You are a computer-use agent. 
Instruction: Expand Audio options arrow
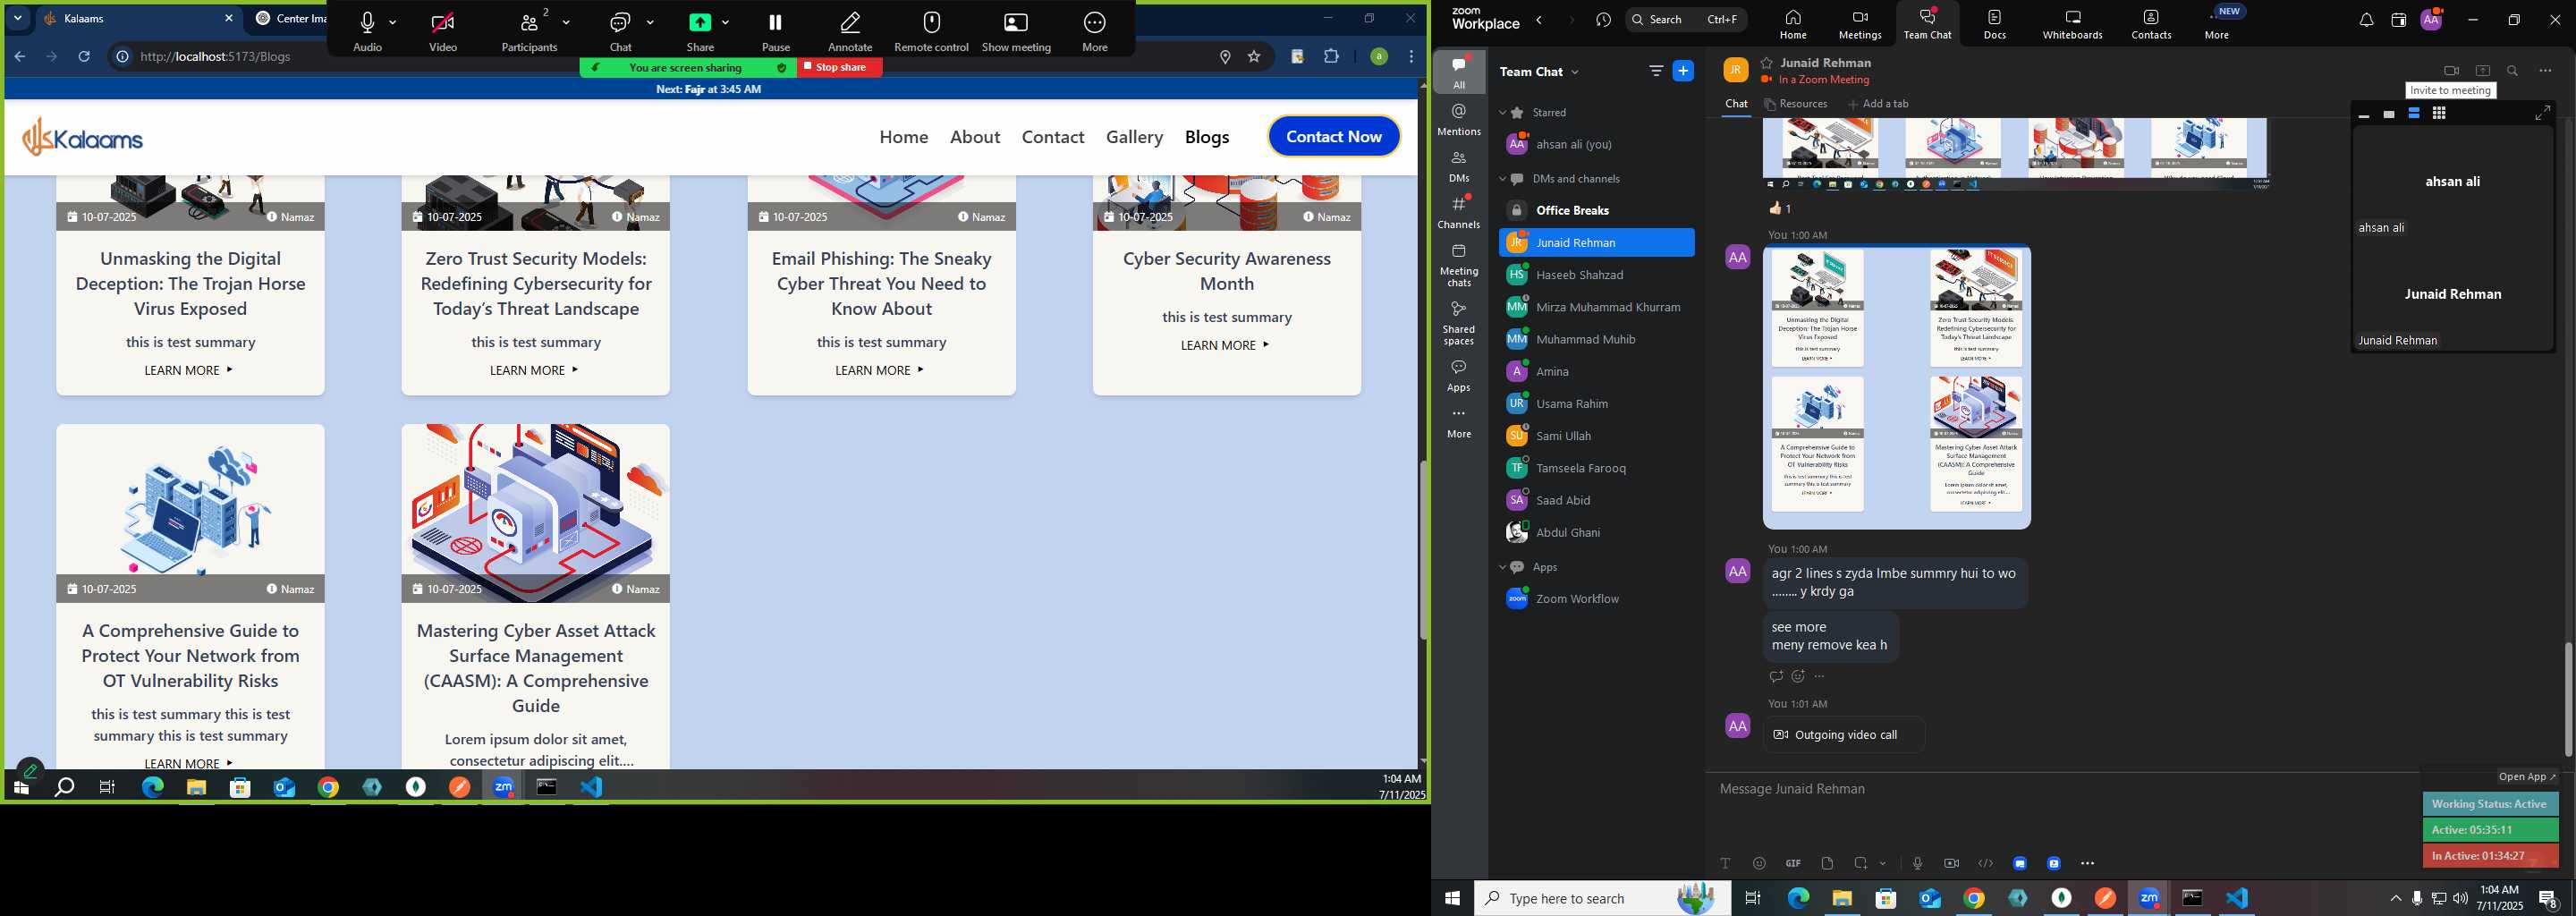(x=393, y=22)
